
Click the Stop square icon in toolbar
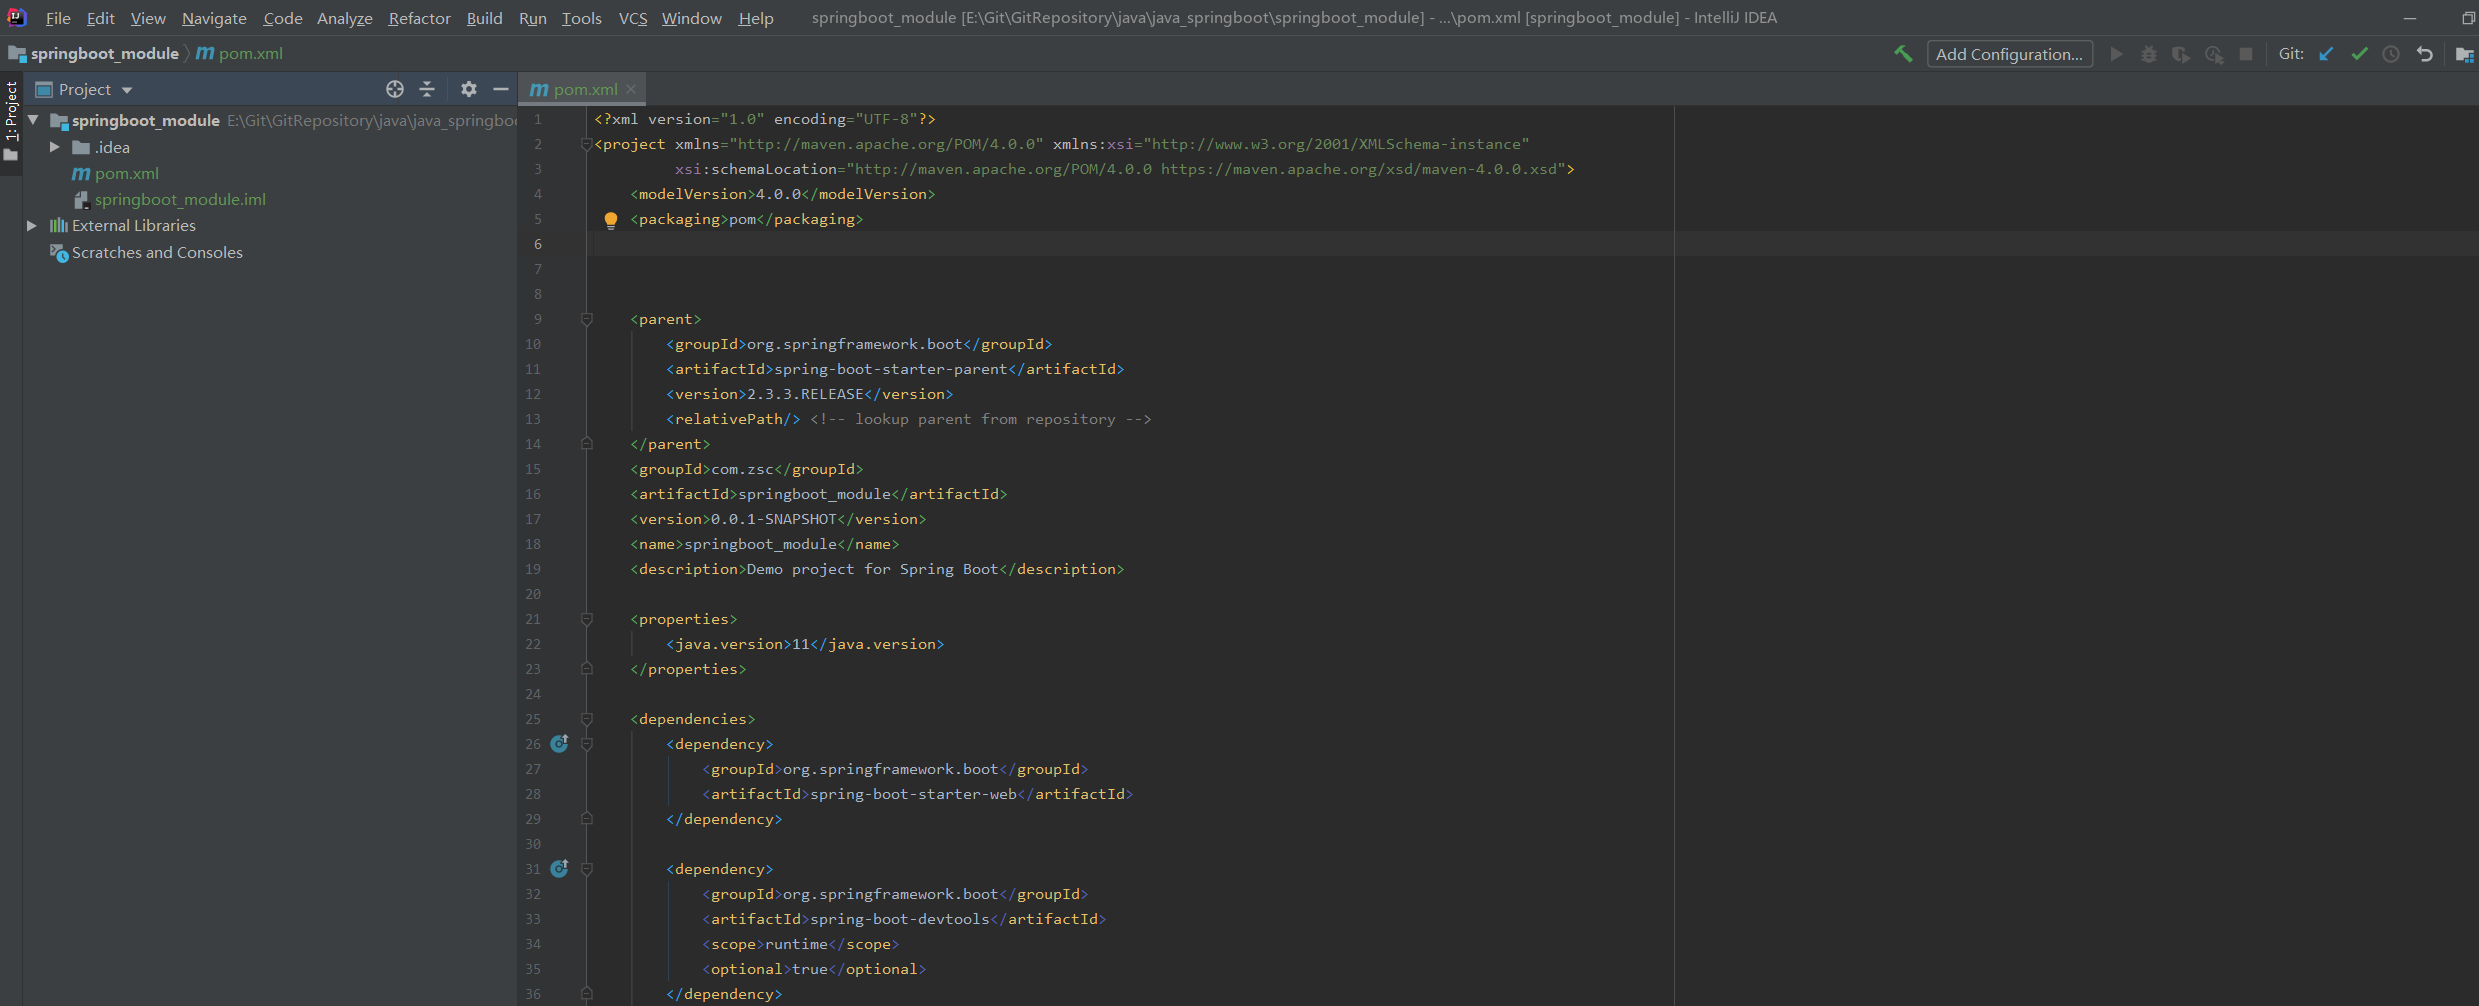[x=2246, y=54]
